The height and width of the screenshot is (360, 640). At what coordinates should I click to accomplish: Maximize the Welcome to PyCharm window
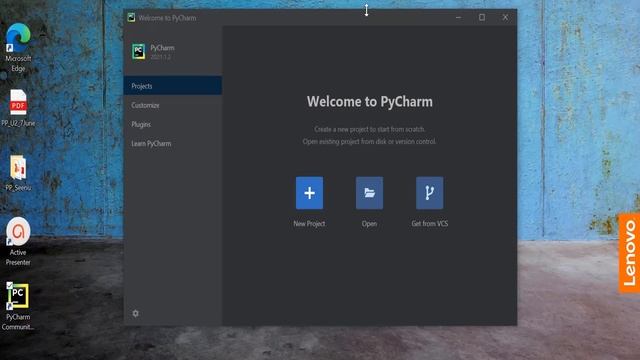(482, 18)
